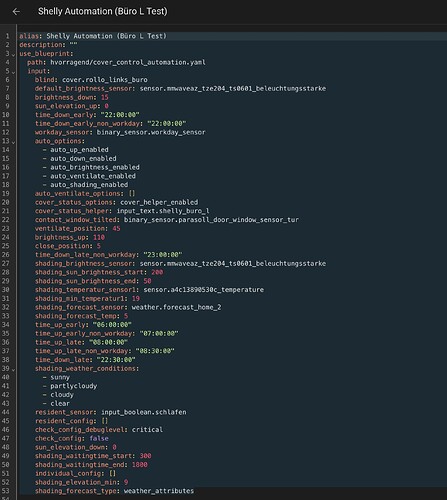Click shading_elevation_min value 9
This screenshot has width=447, height=500.
coord(126,482)
